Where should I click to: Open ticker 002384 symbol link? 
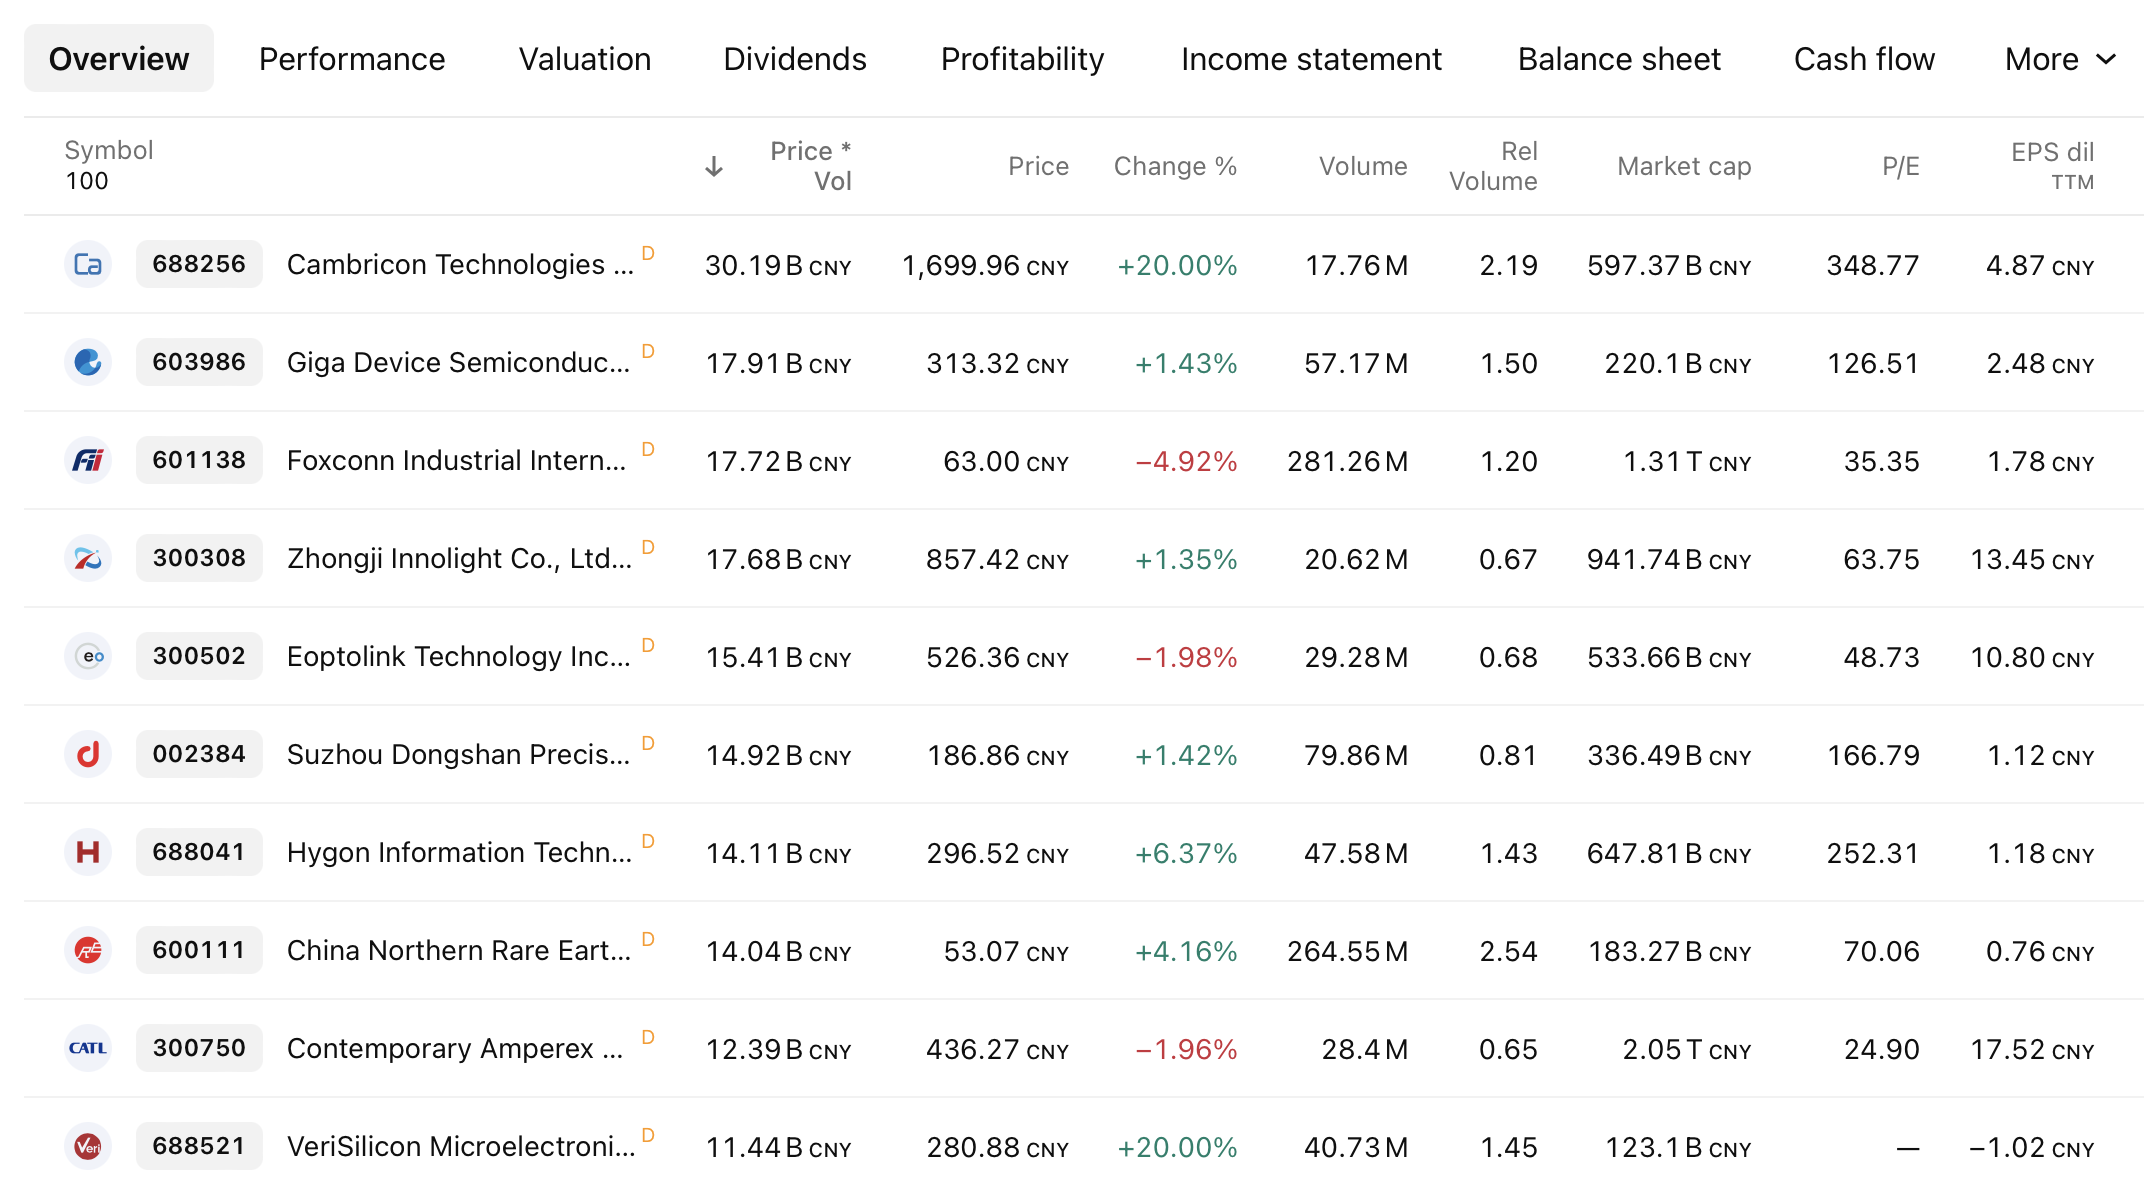199,754
